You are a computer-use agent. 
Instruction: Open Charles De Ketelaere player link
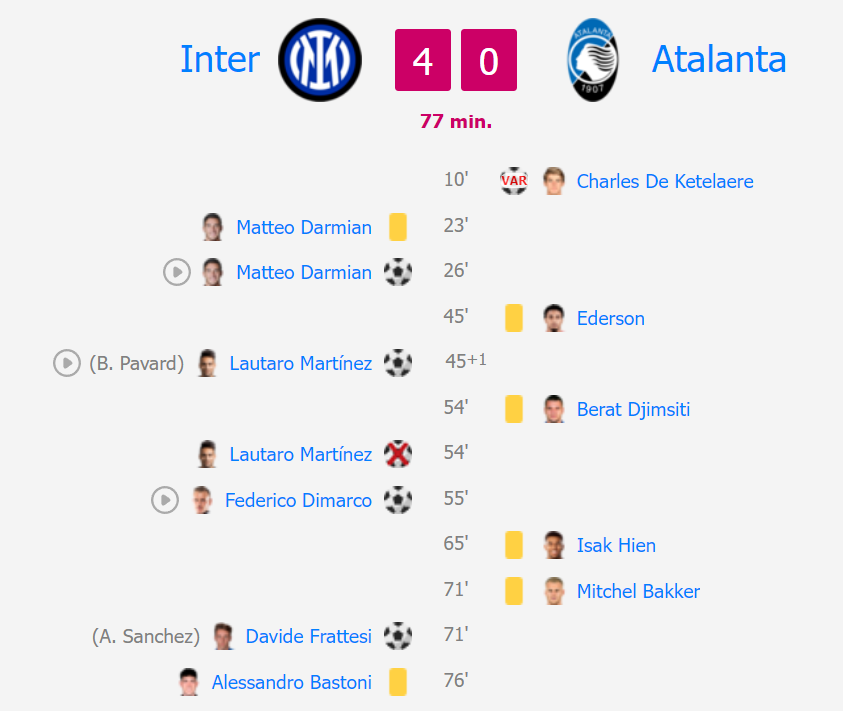point(665,181)
